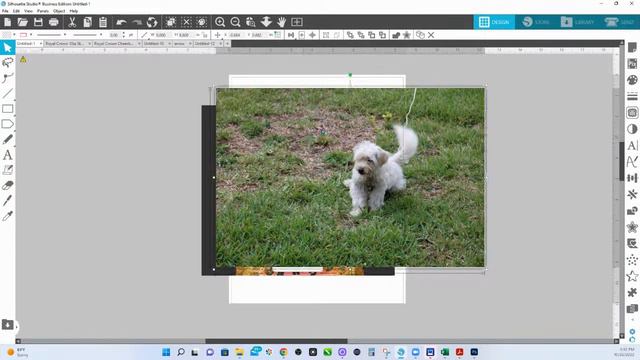Click the Deselect All icon
The width and height of the screenshot is (640, 360).
(186, 22)
